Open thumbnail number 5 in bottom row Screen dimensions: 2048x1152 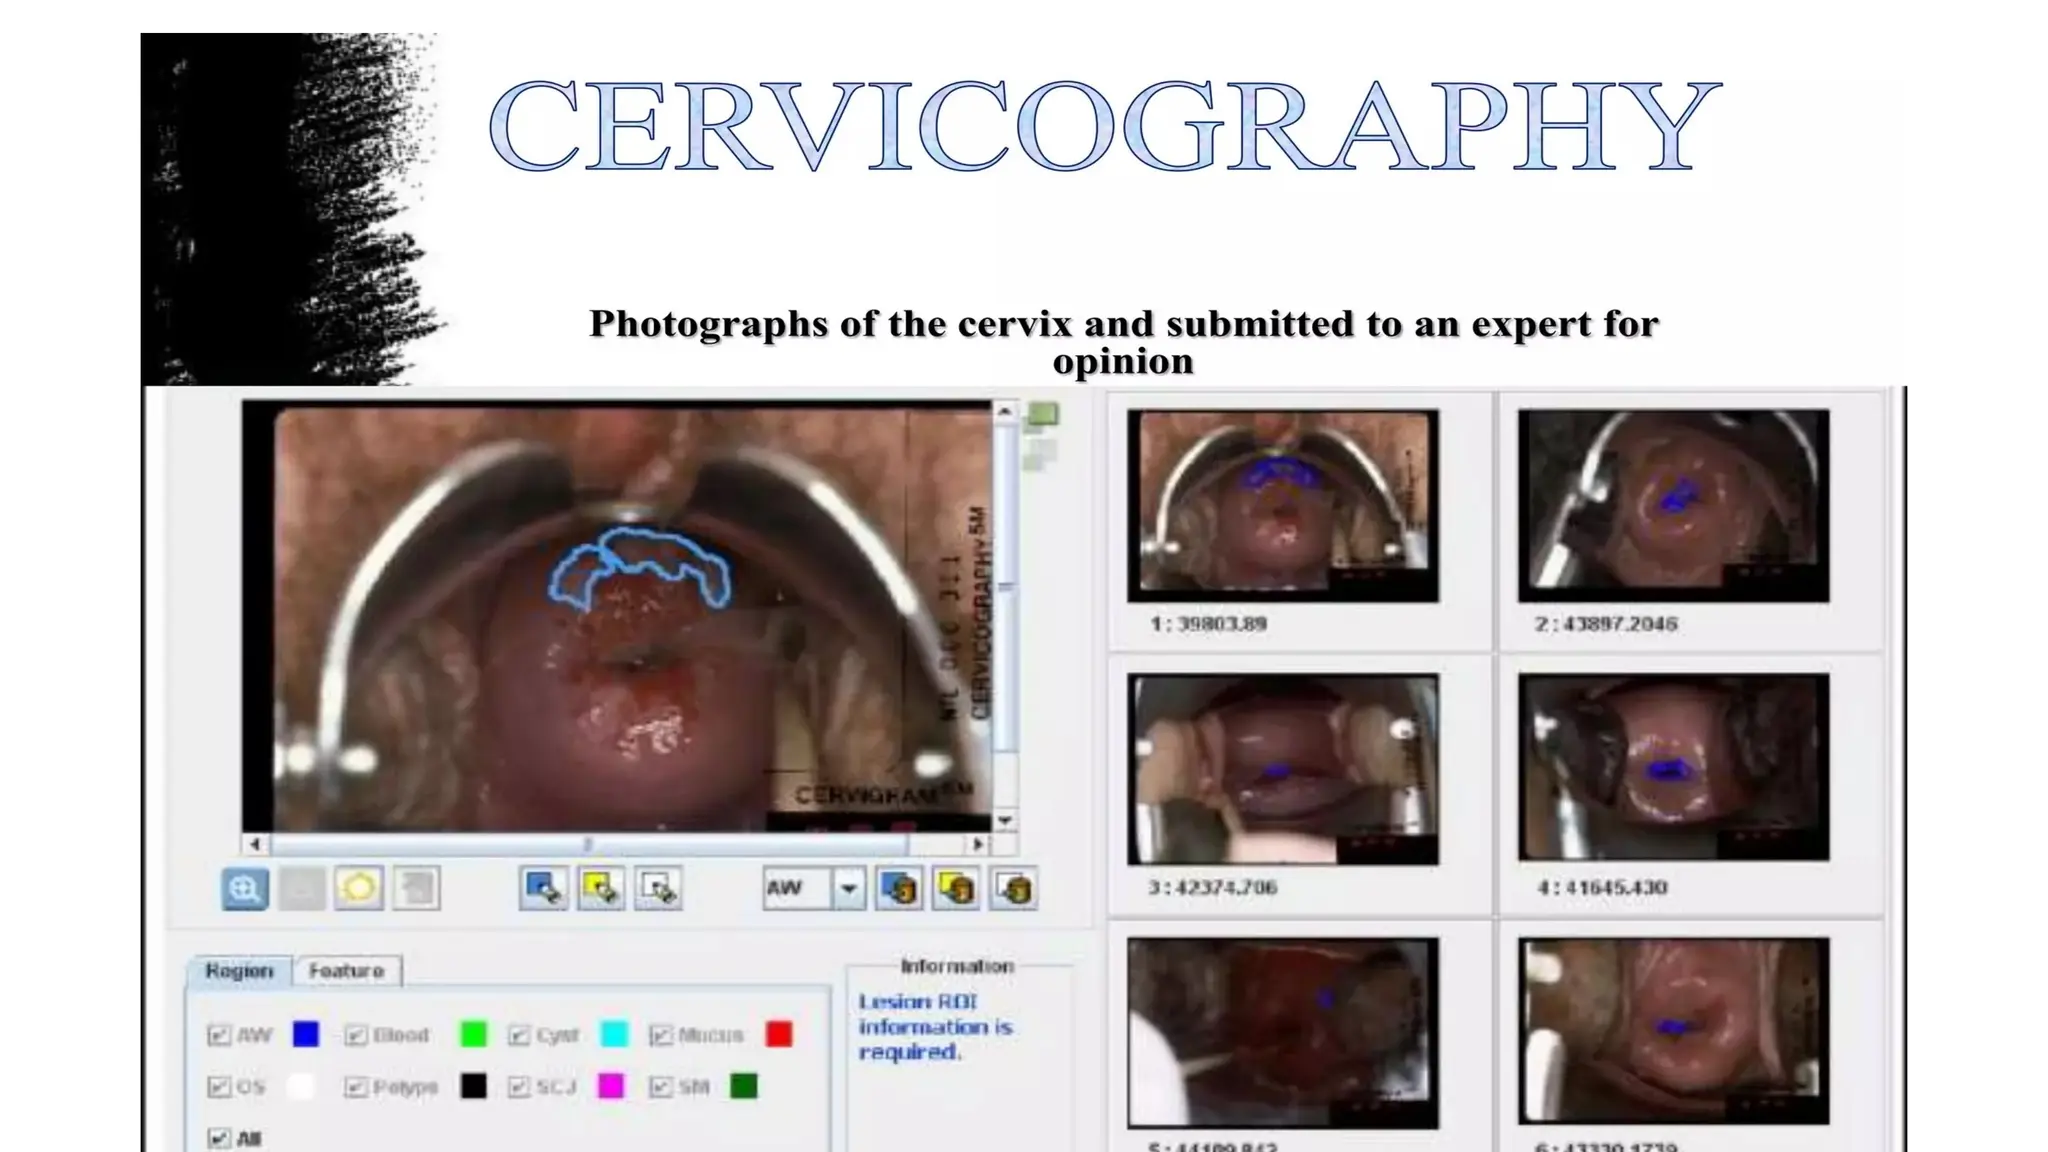tap(1283, 1033)
